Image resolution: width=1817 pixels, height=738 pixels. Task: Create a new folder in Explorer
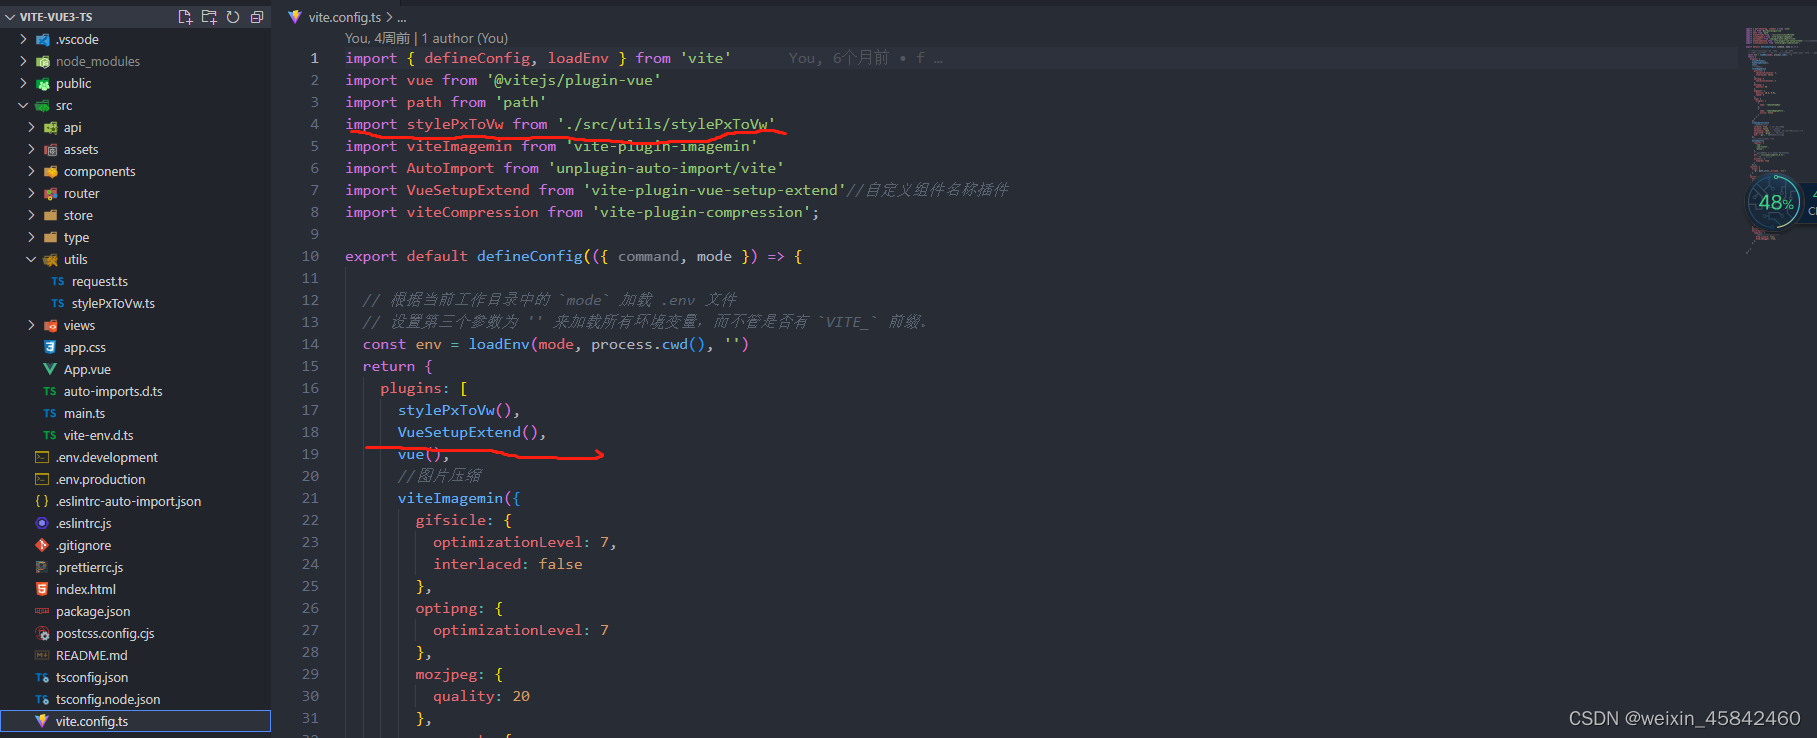(209, 17)
